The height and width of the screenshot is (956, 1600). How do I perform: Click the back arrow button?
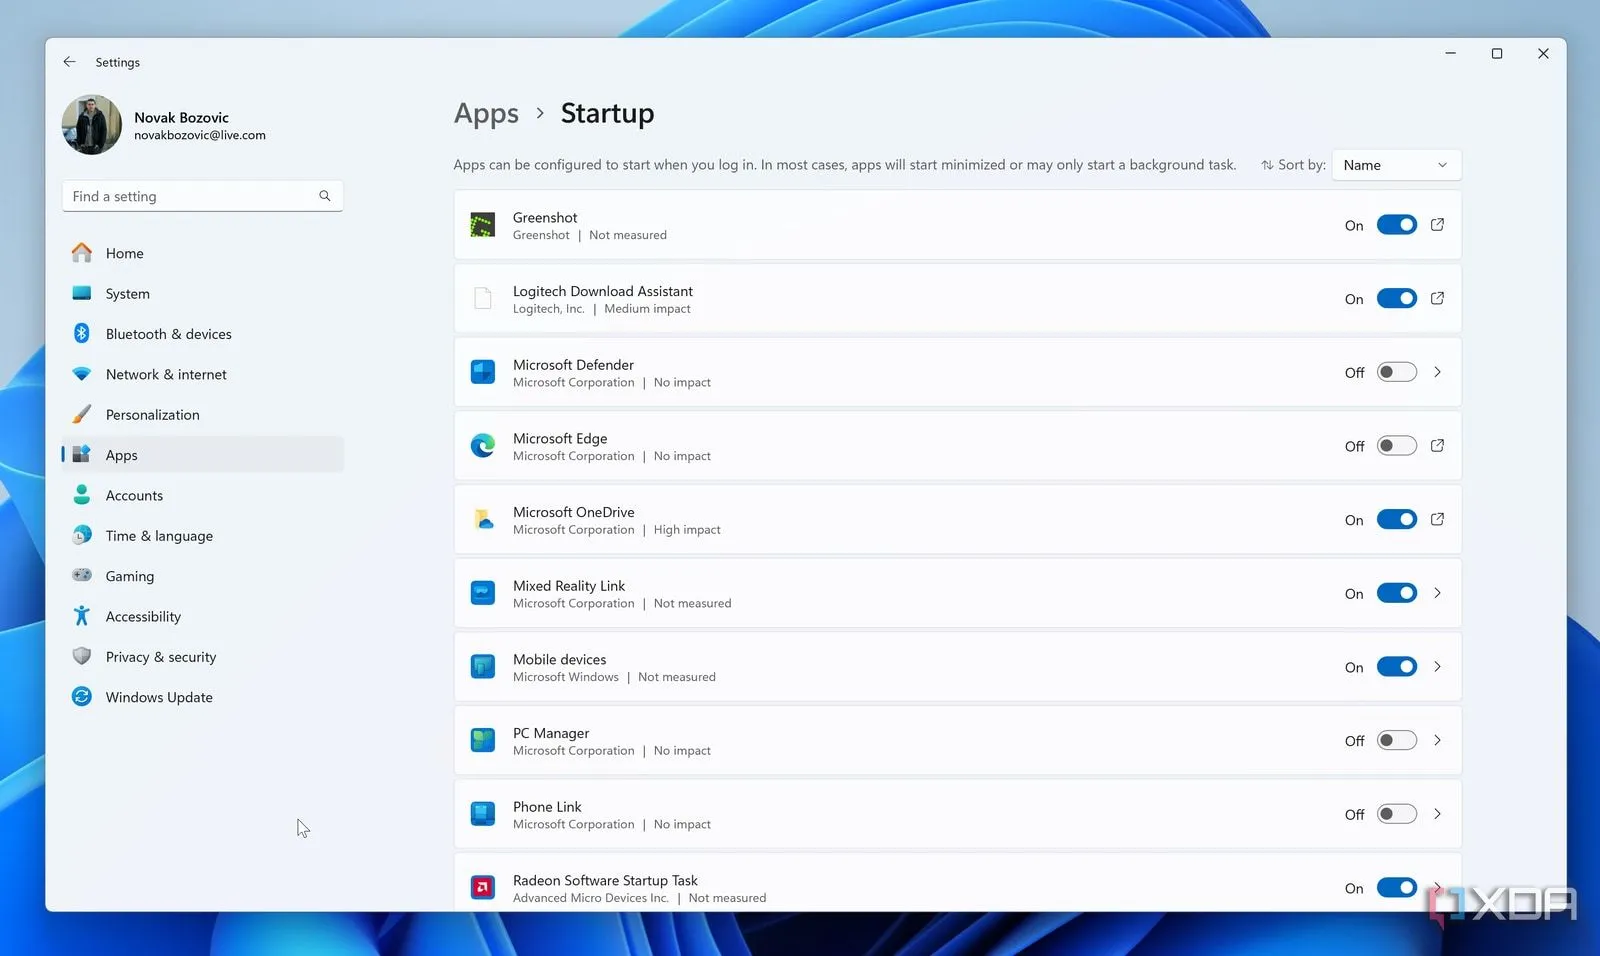point(69,61)
